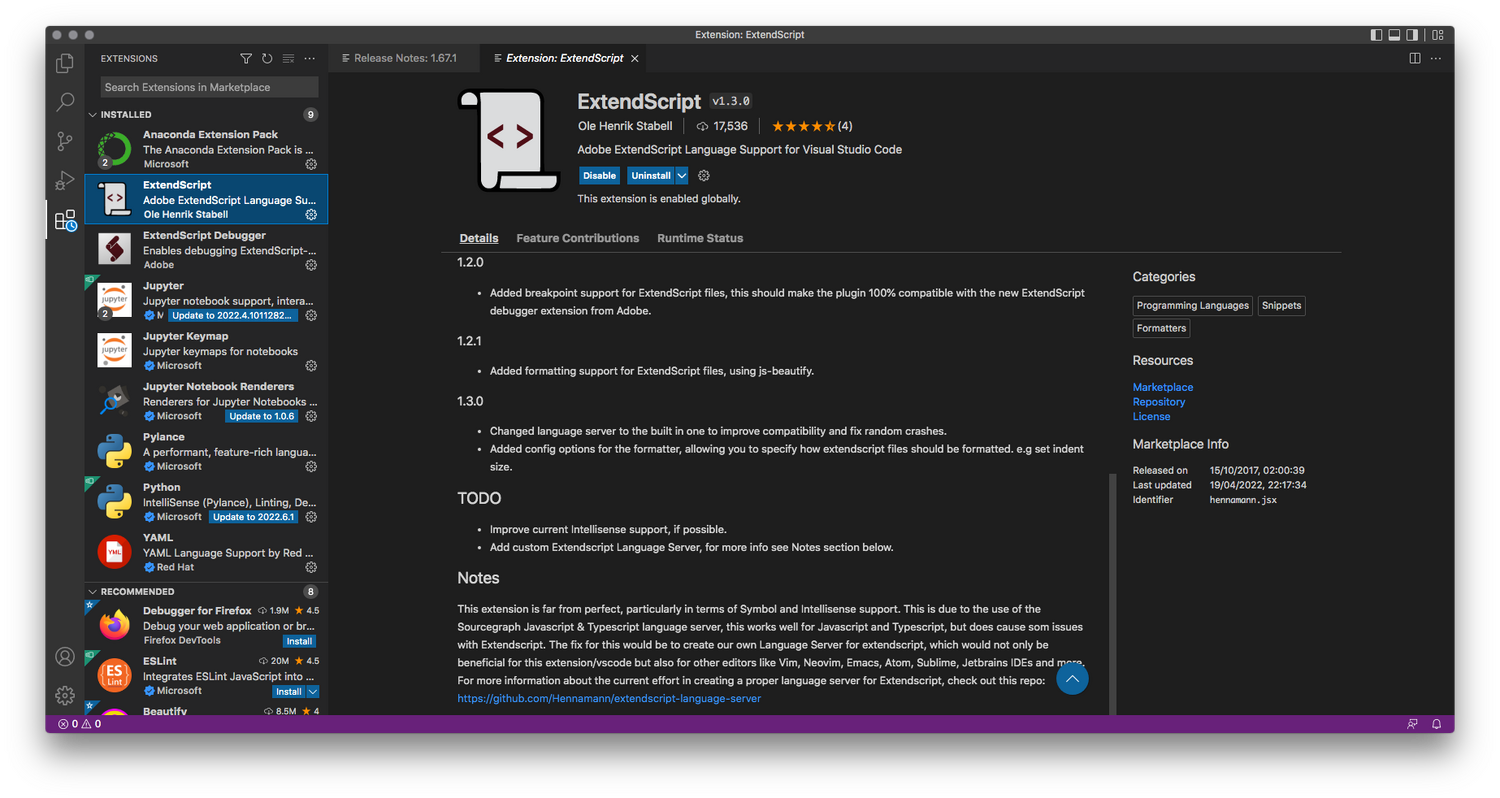Update Jupyter to 2022.4.1011282

tap(233, 315)
